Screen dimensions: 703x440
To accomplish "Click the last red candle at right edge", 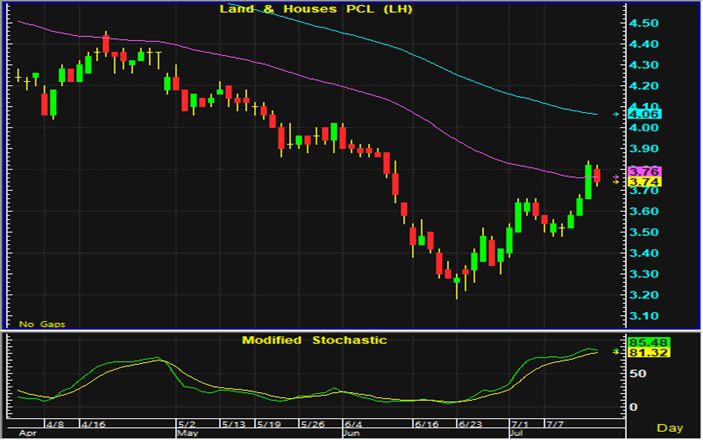I will tap(597, 176).
